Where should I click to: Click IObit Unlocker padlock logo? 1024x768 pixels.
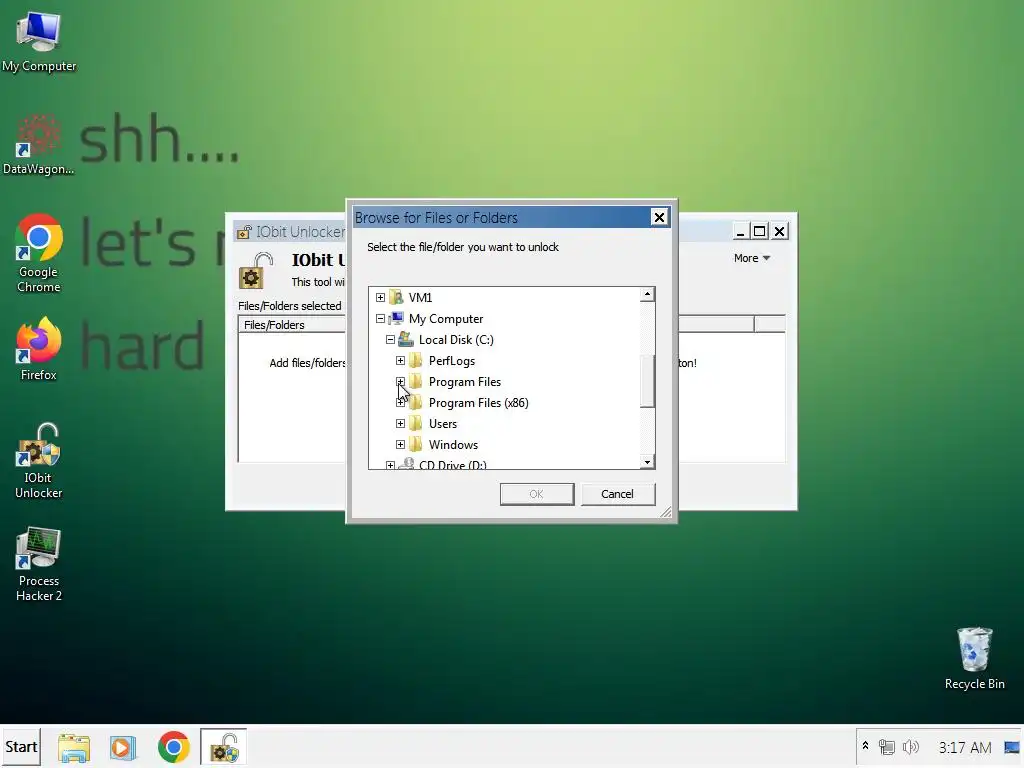click(255, 270)
